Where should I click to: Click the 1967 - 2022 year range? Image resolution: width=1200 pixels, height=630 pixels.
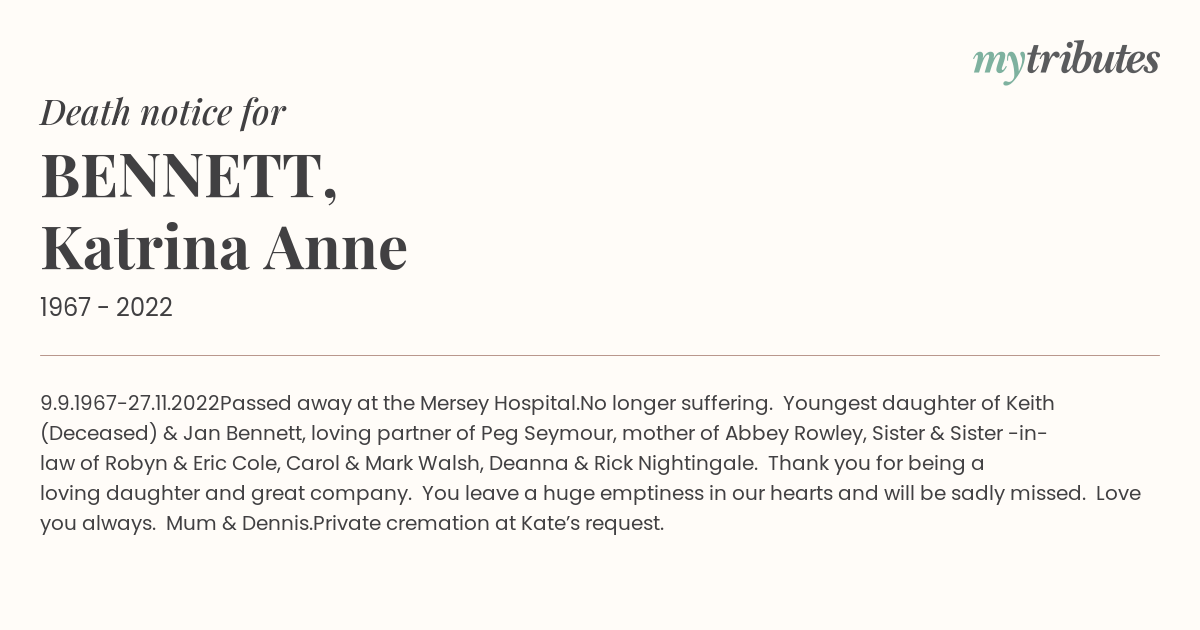click(x=106, y=308)
